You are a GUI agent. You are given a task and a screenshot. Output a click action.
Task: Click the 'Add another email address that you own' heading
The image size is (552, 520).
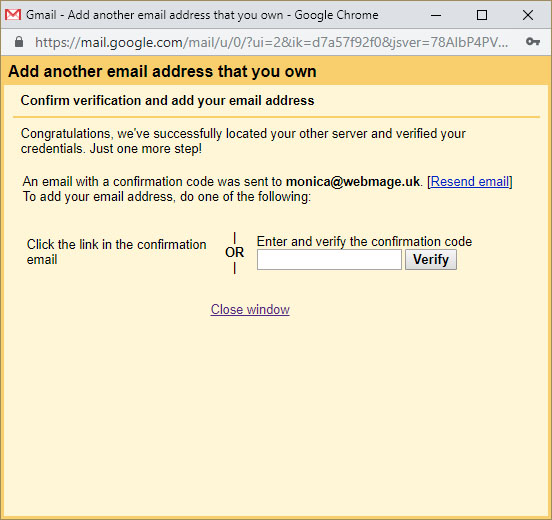(162, 71)
